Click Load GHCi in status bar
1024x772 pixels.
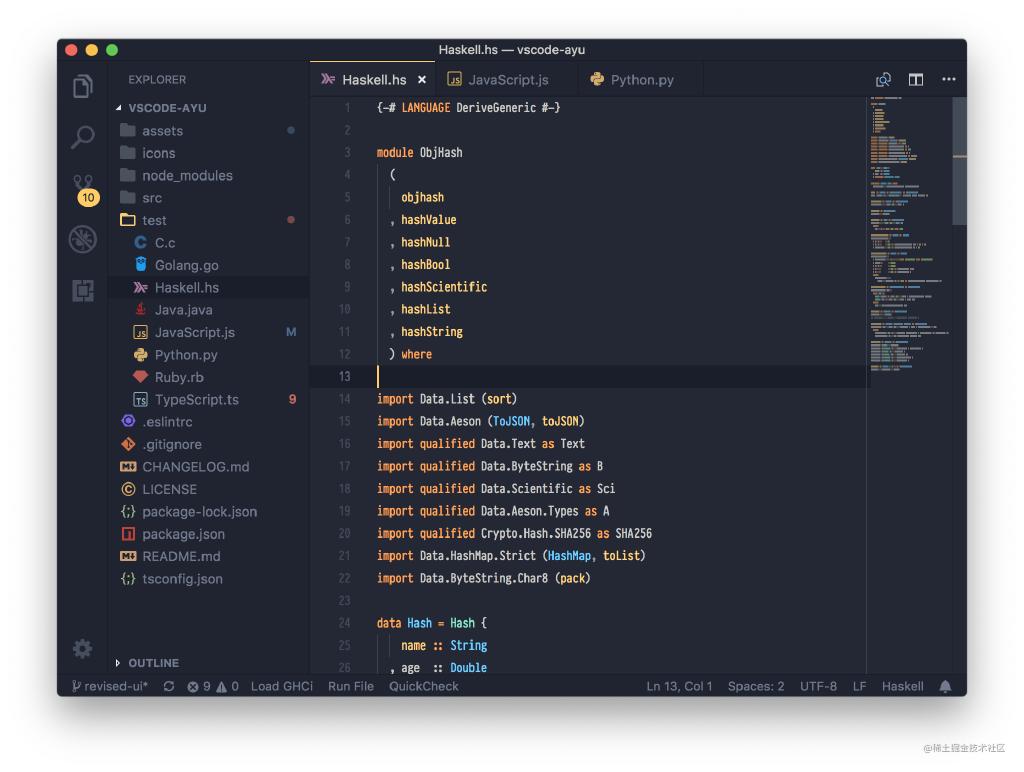(x=281, y=686)
